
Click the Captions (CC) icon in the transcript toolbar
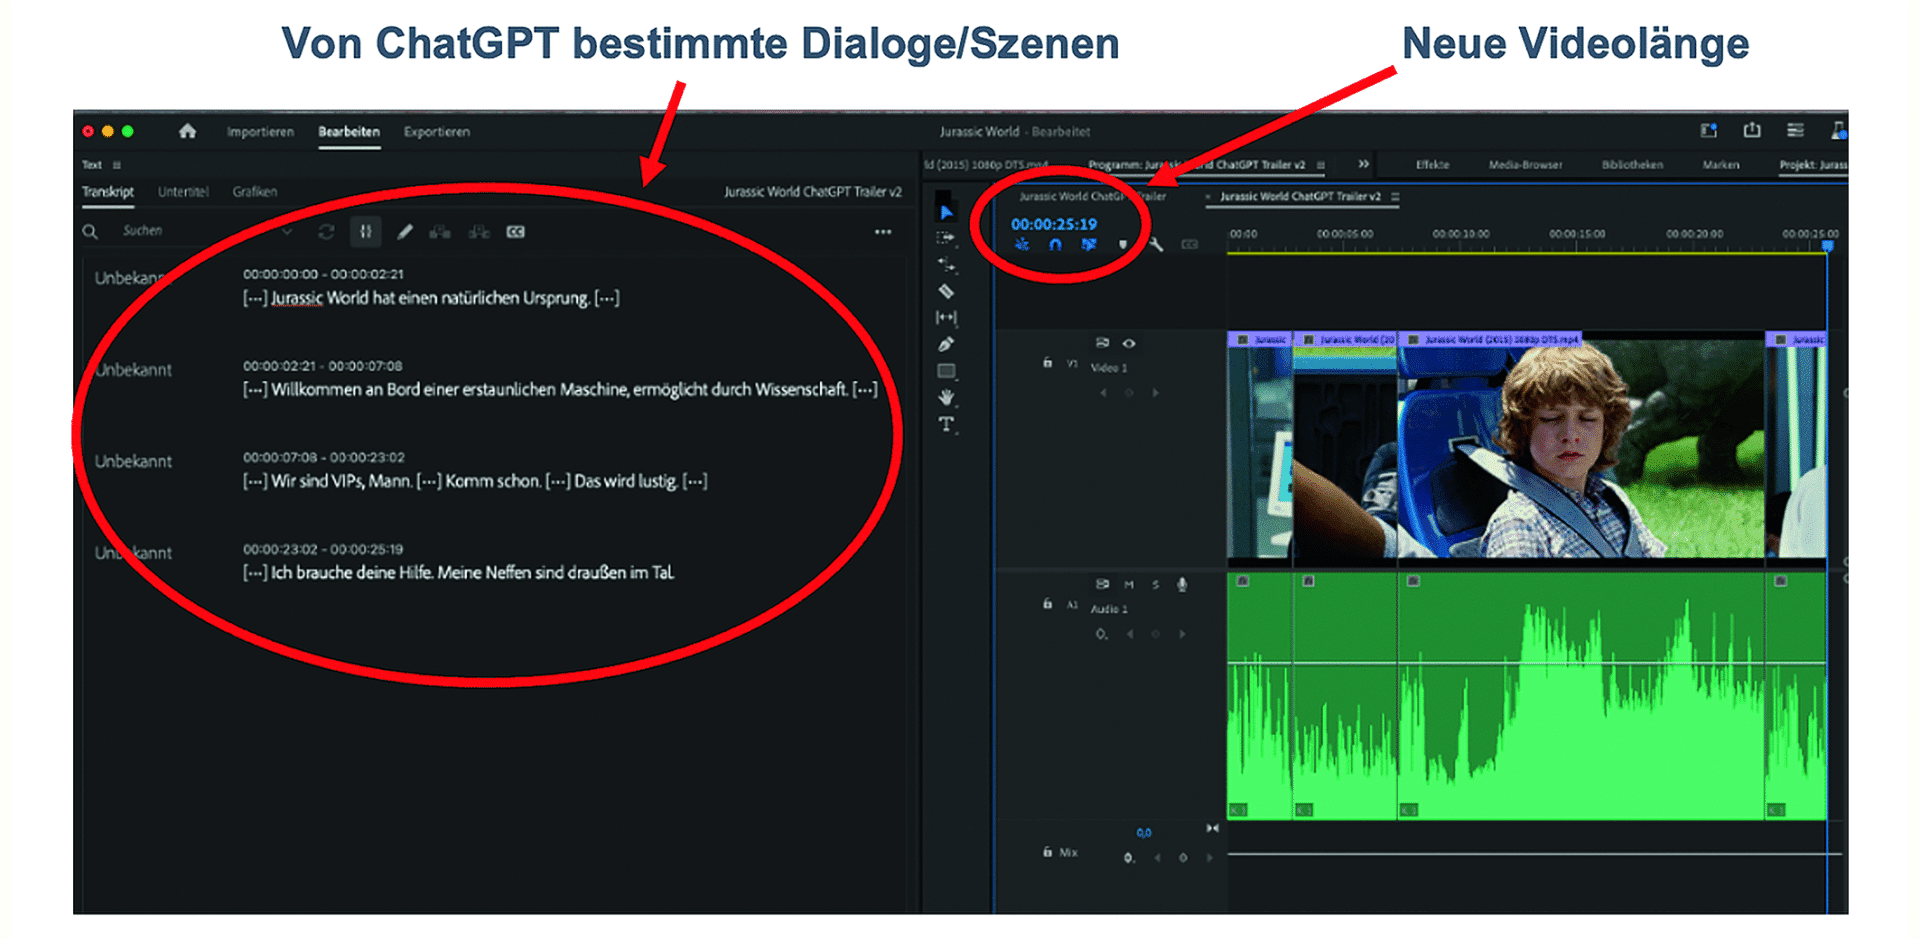click(x=515, y=230)
